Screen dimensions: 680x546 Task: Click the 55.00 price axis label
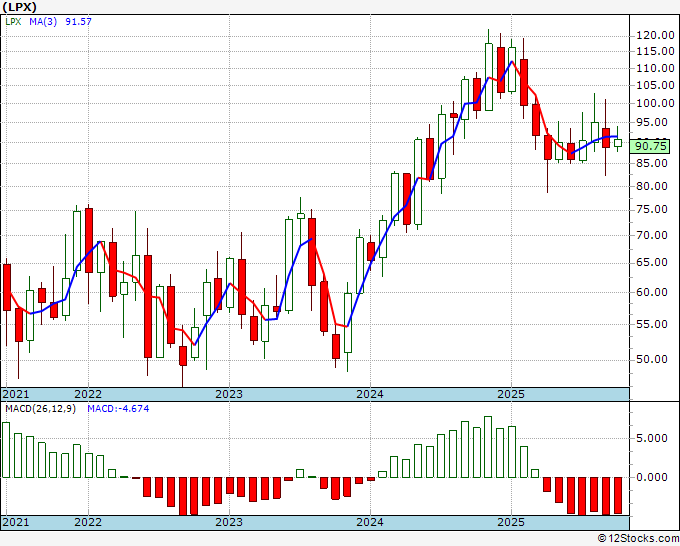point(652,324)
